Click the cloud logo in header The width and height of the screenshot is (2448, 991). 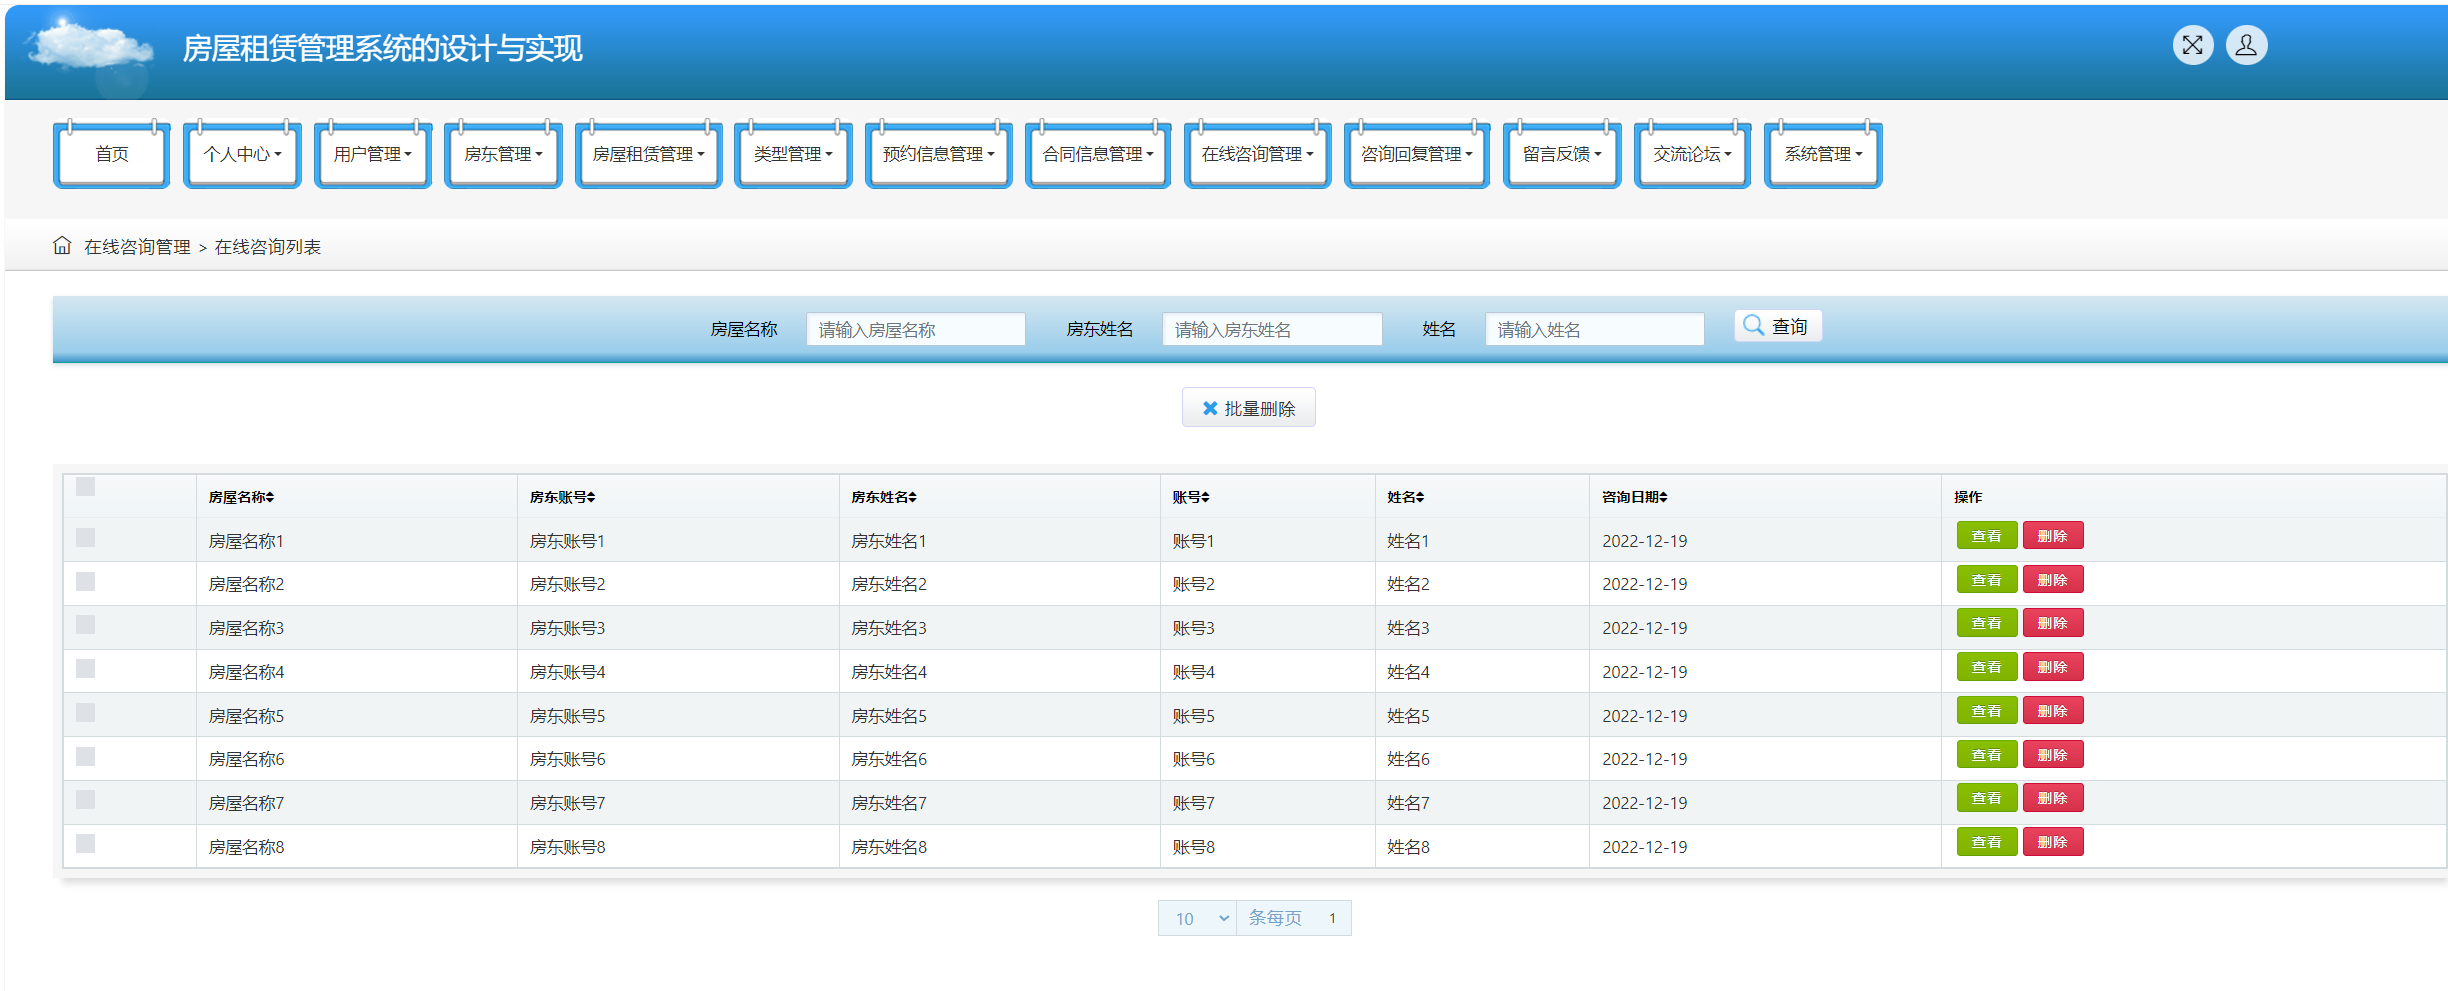click(x=90, y=48)
